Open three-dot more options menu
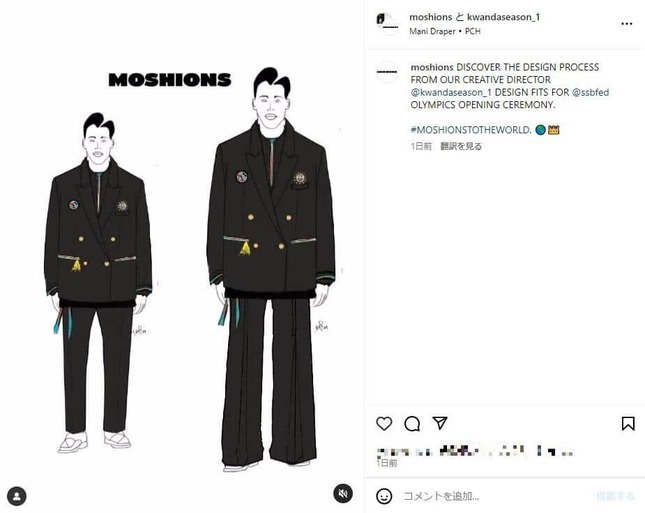The image size is (645, 513). pyautogui.click(x=626, y=24)
